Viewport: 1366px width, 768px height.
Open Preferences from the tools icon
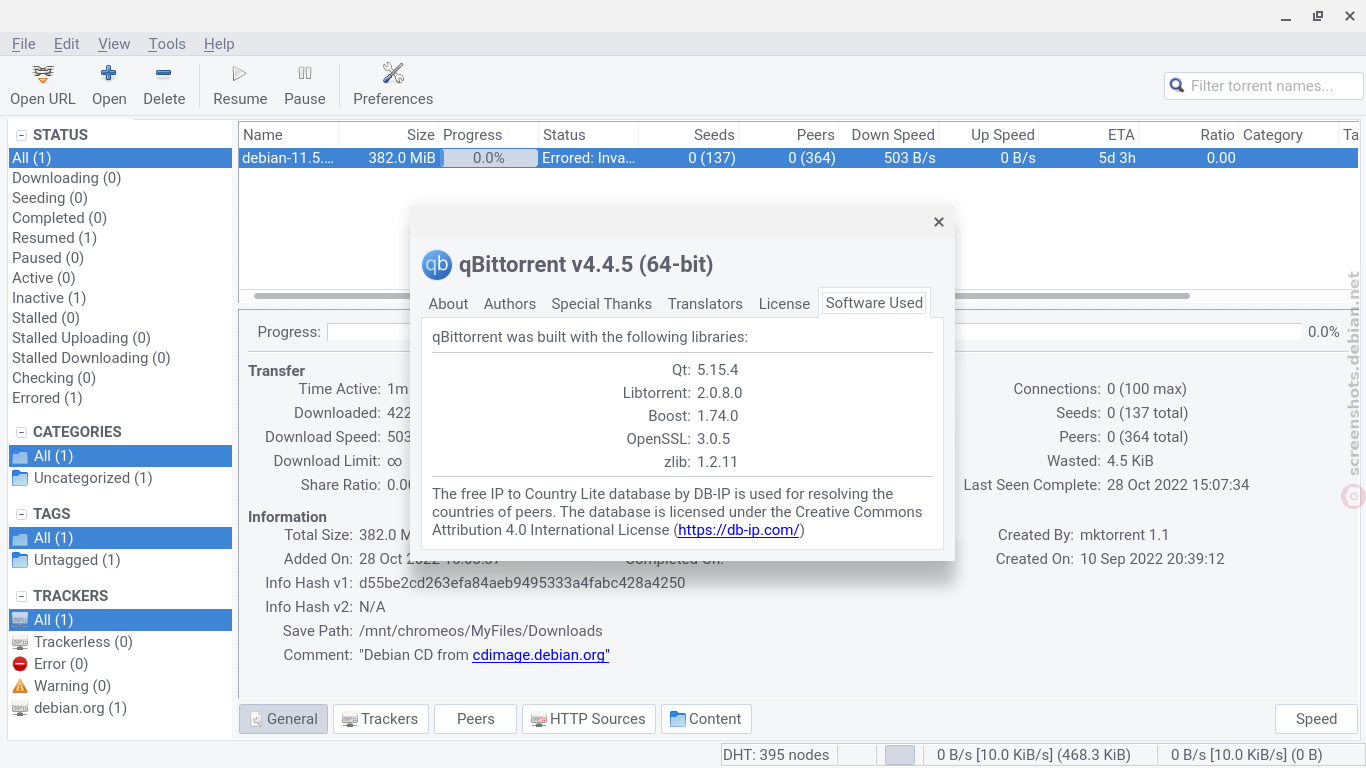click(x=393, y=73)
